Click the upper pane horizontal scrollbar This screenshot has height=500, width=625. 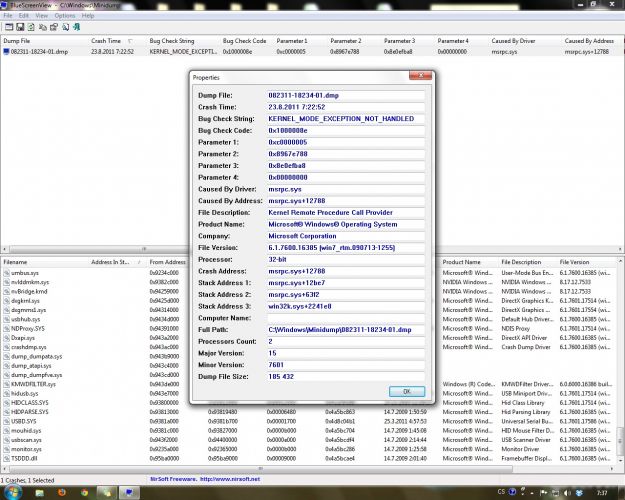tap(312, 249)
